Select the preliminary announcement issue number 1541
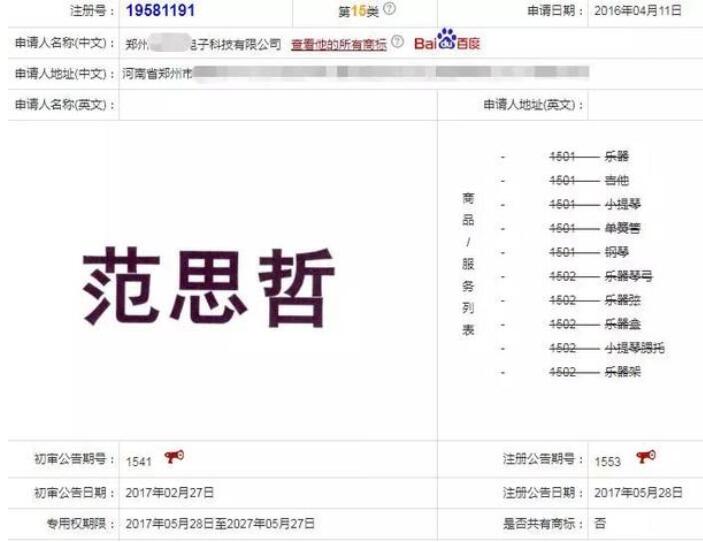The height and width of the screenshot is (542, 703). pos(139,461)
